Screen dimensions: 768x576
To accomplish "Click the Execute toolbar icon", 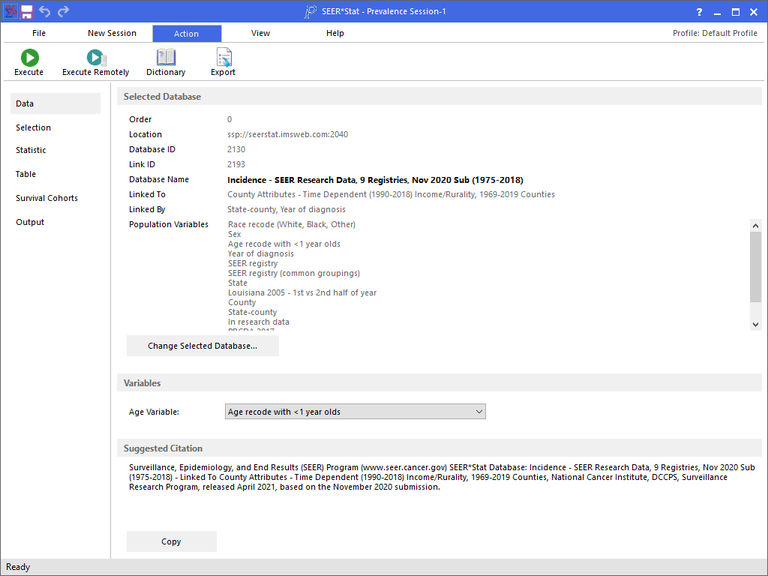I will [x=29, y=59].
